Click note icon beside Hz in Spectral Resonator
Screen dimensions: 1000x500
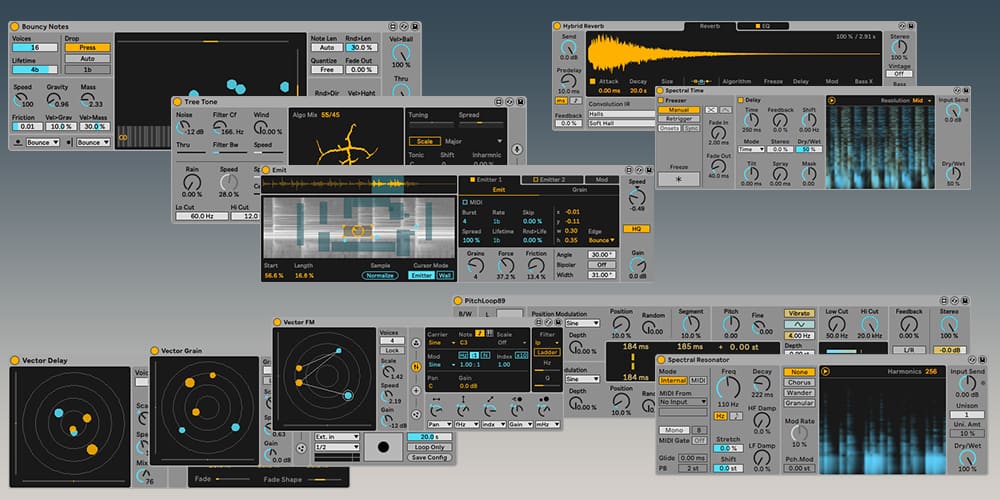coord(735,416)
